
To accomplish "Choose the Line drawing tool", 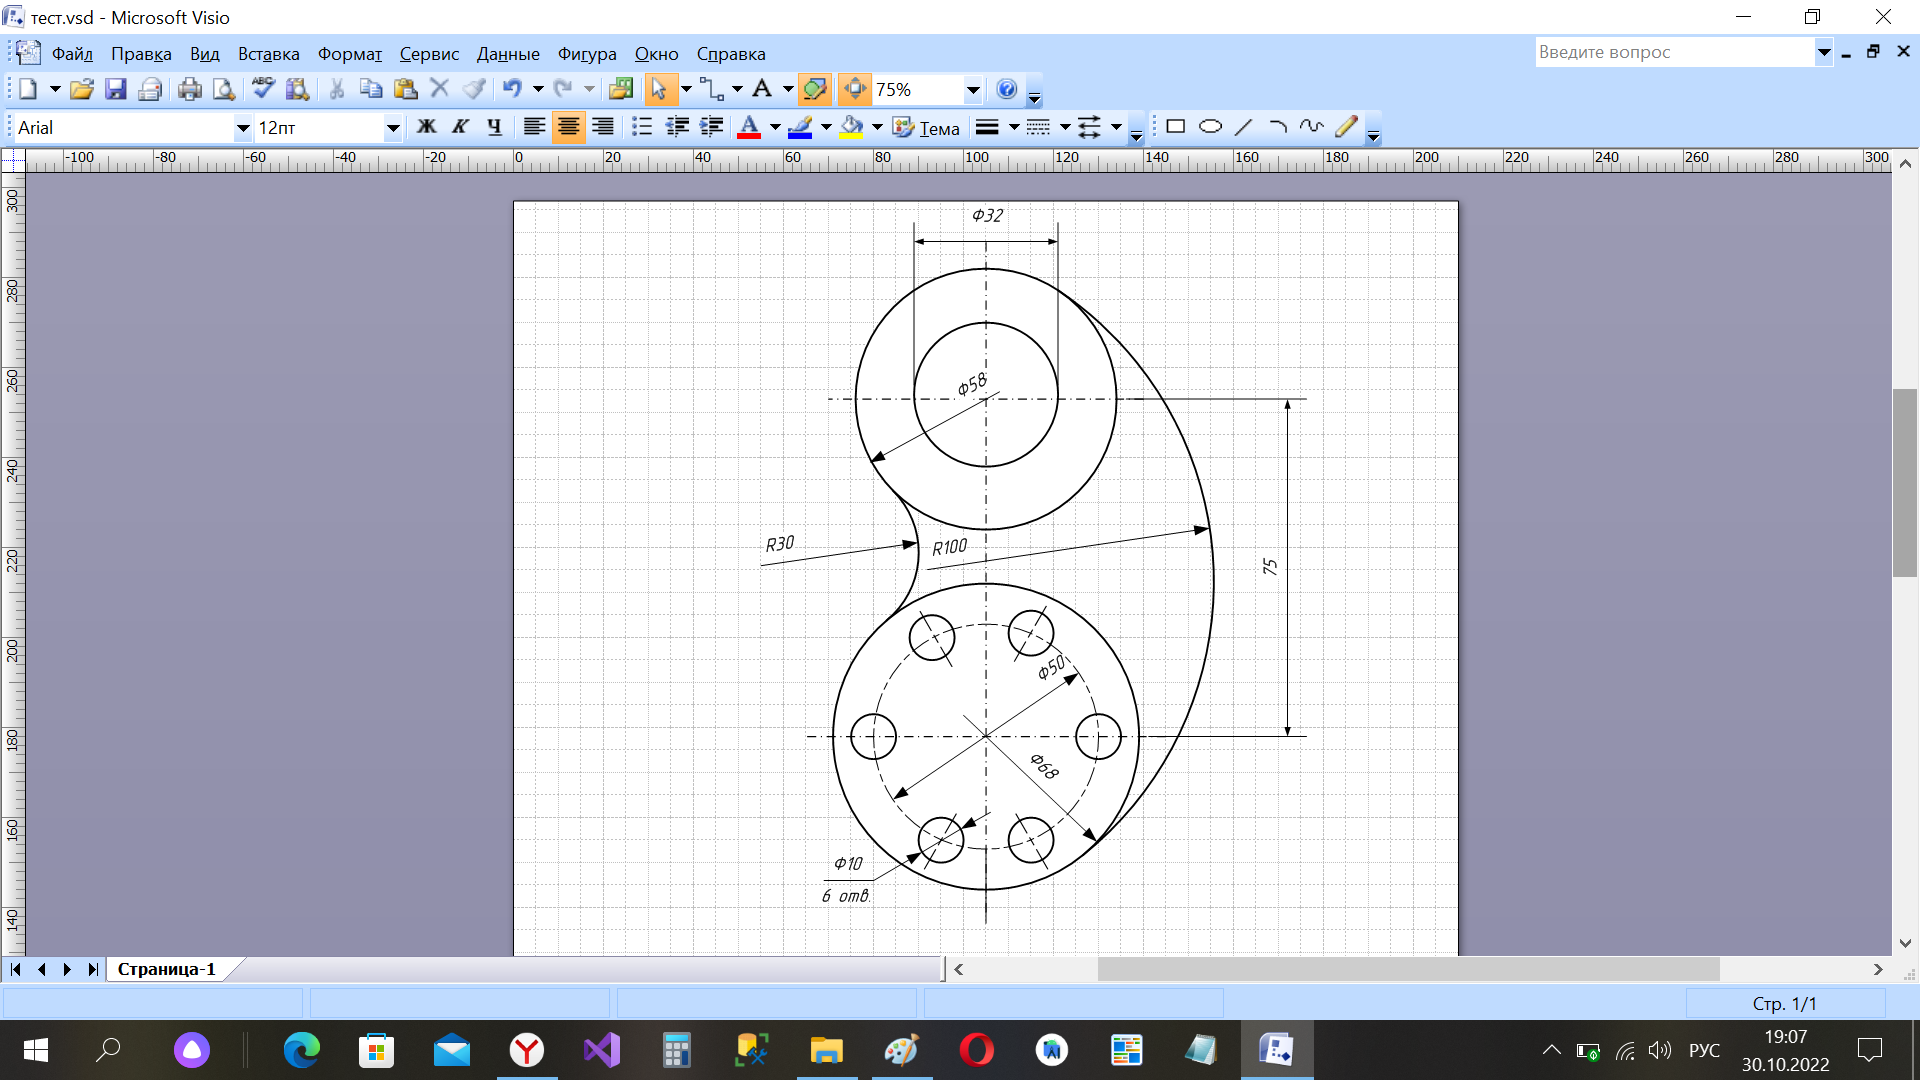I will point(1243,127).
